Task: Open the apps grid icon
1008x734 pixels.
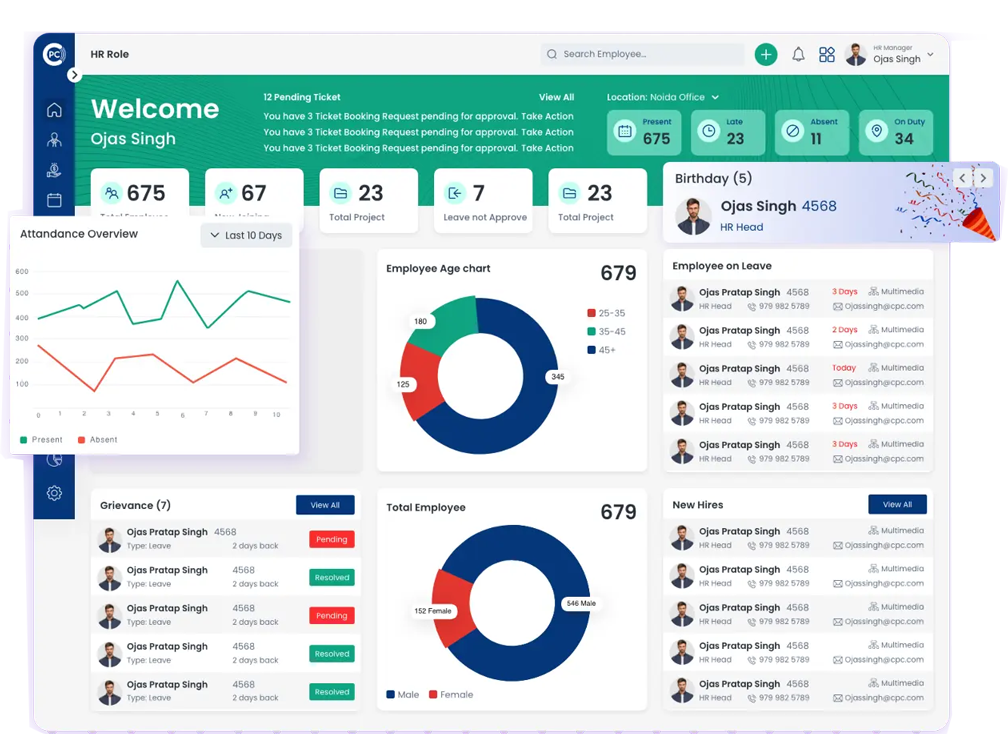Action: click(x=827, y=55)
